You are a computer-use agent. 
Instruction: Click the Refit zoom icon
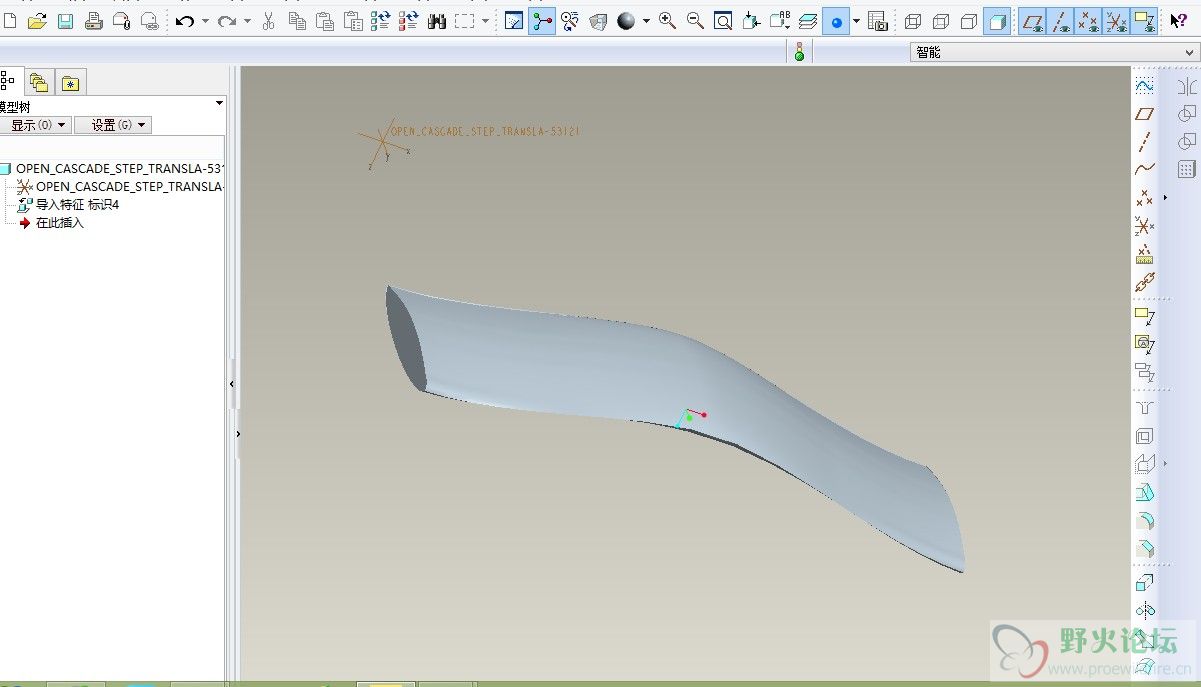(x=723, y=21)
